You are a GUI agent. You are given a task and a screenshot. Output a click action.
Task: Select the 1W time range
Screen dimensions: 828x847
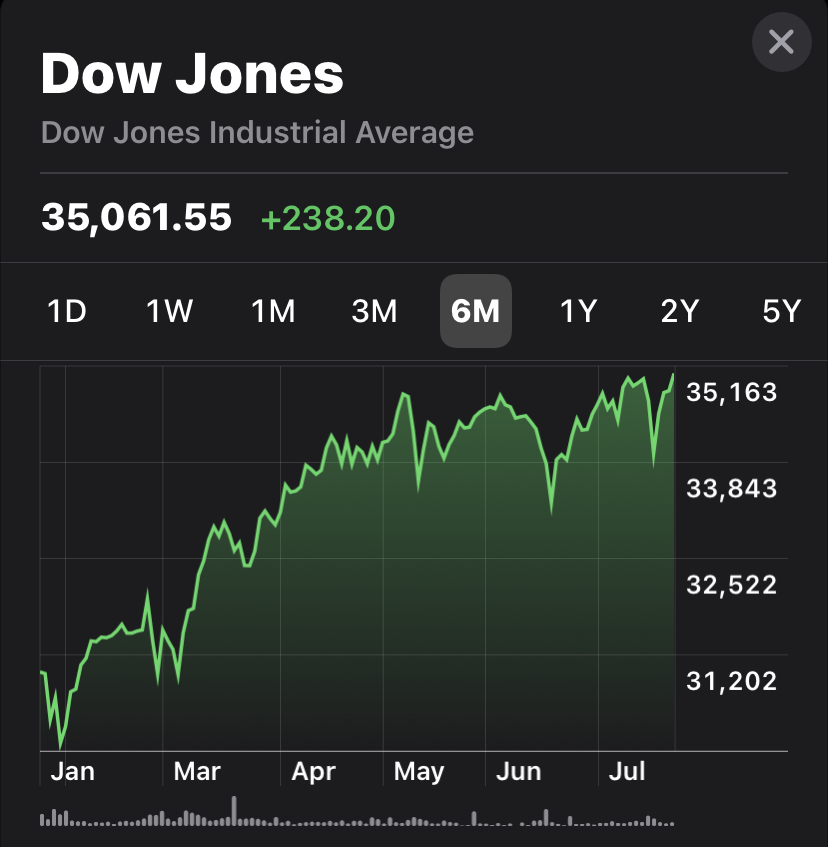pyautogui.click(x=169, y=311)
